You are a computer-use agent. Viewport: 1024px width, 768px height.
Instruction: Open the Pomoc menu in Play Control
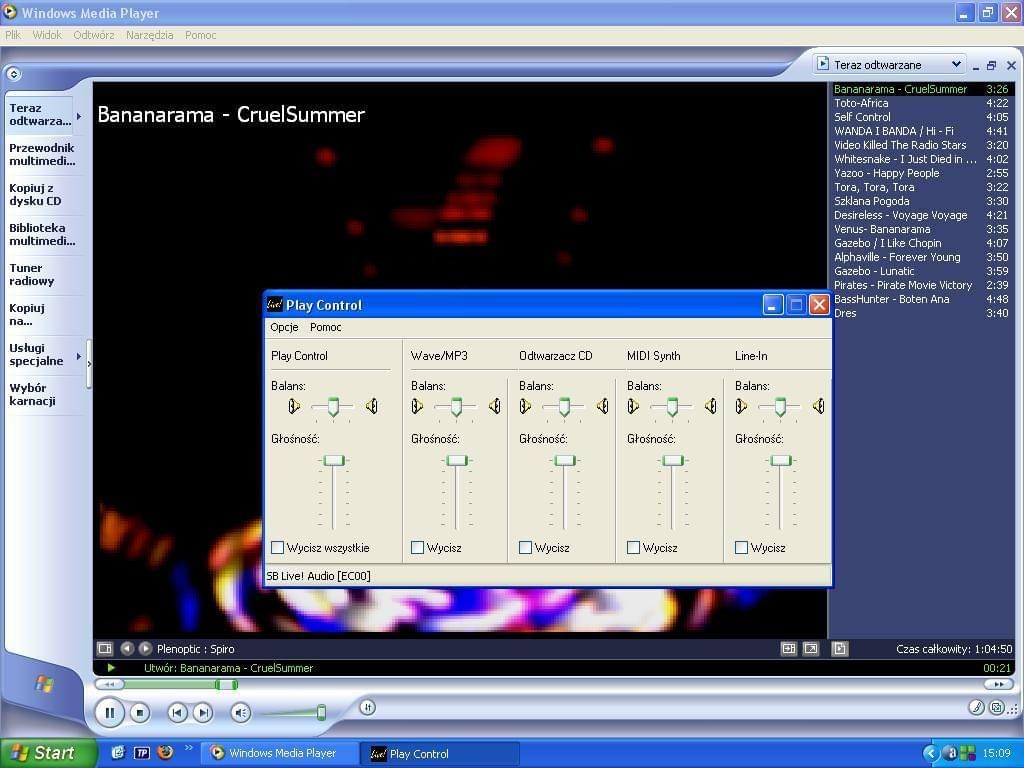coord(325,327)
